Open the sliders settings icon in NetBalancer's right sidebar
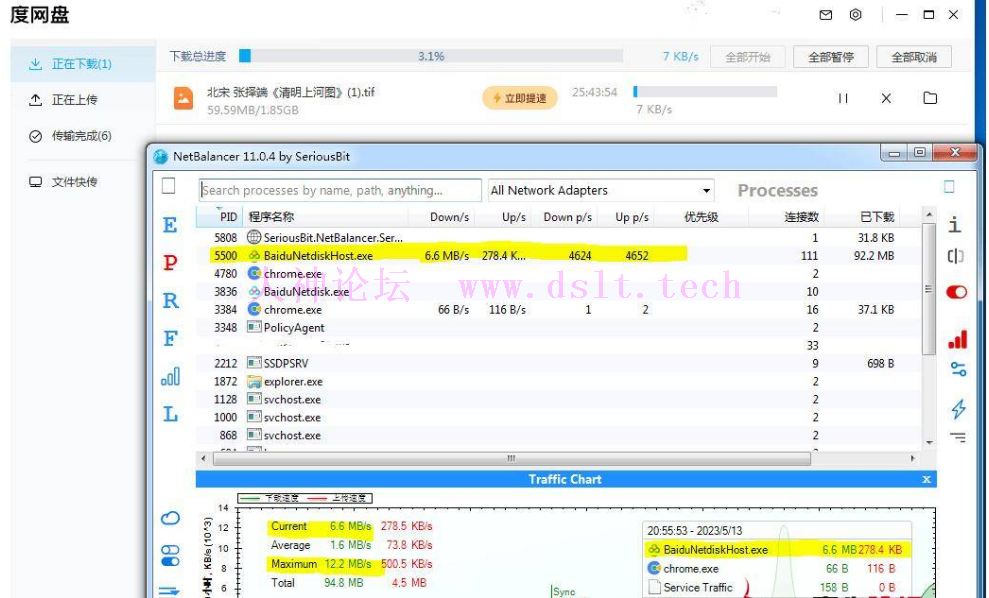This screenshot has width=989, height=598. (958, 369)
